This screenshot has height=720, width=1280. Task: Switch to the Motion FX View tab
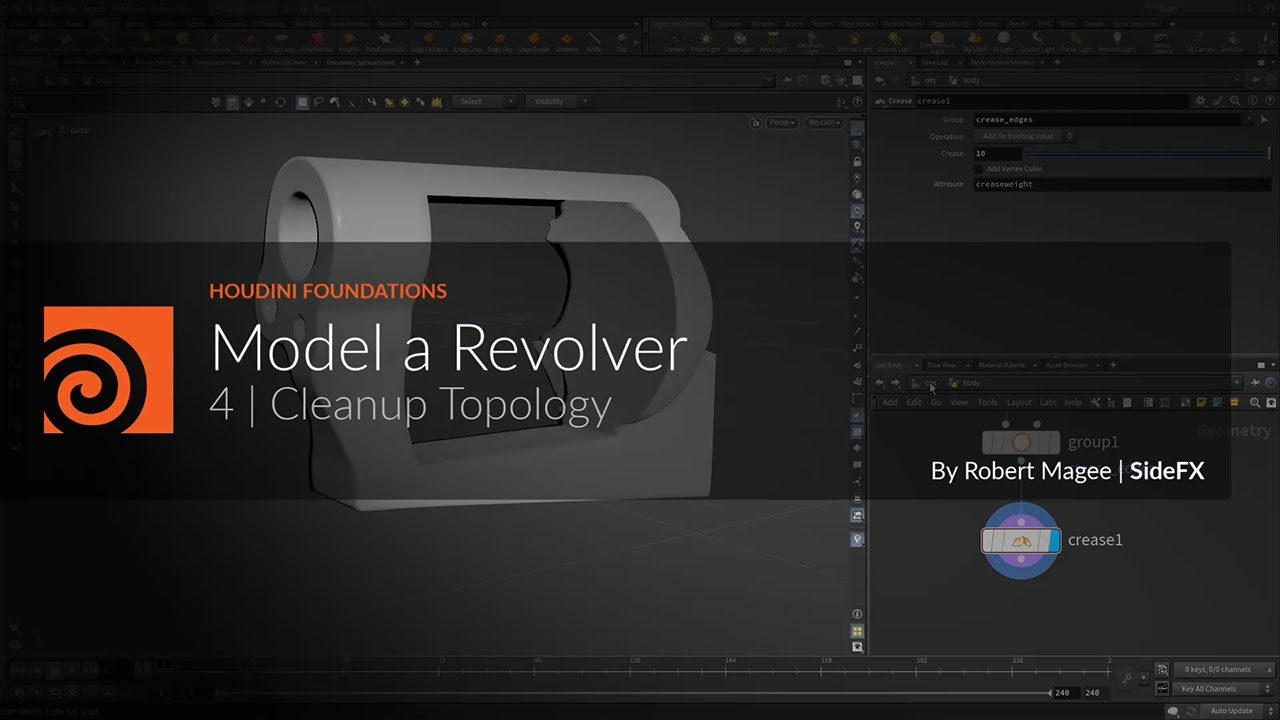285,62
